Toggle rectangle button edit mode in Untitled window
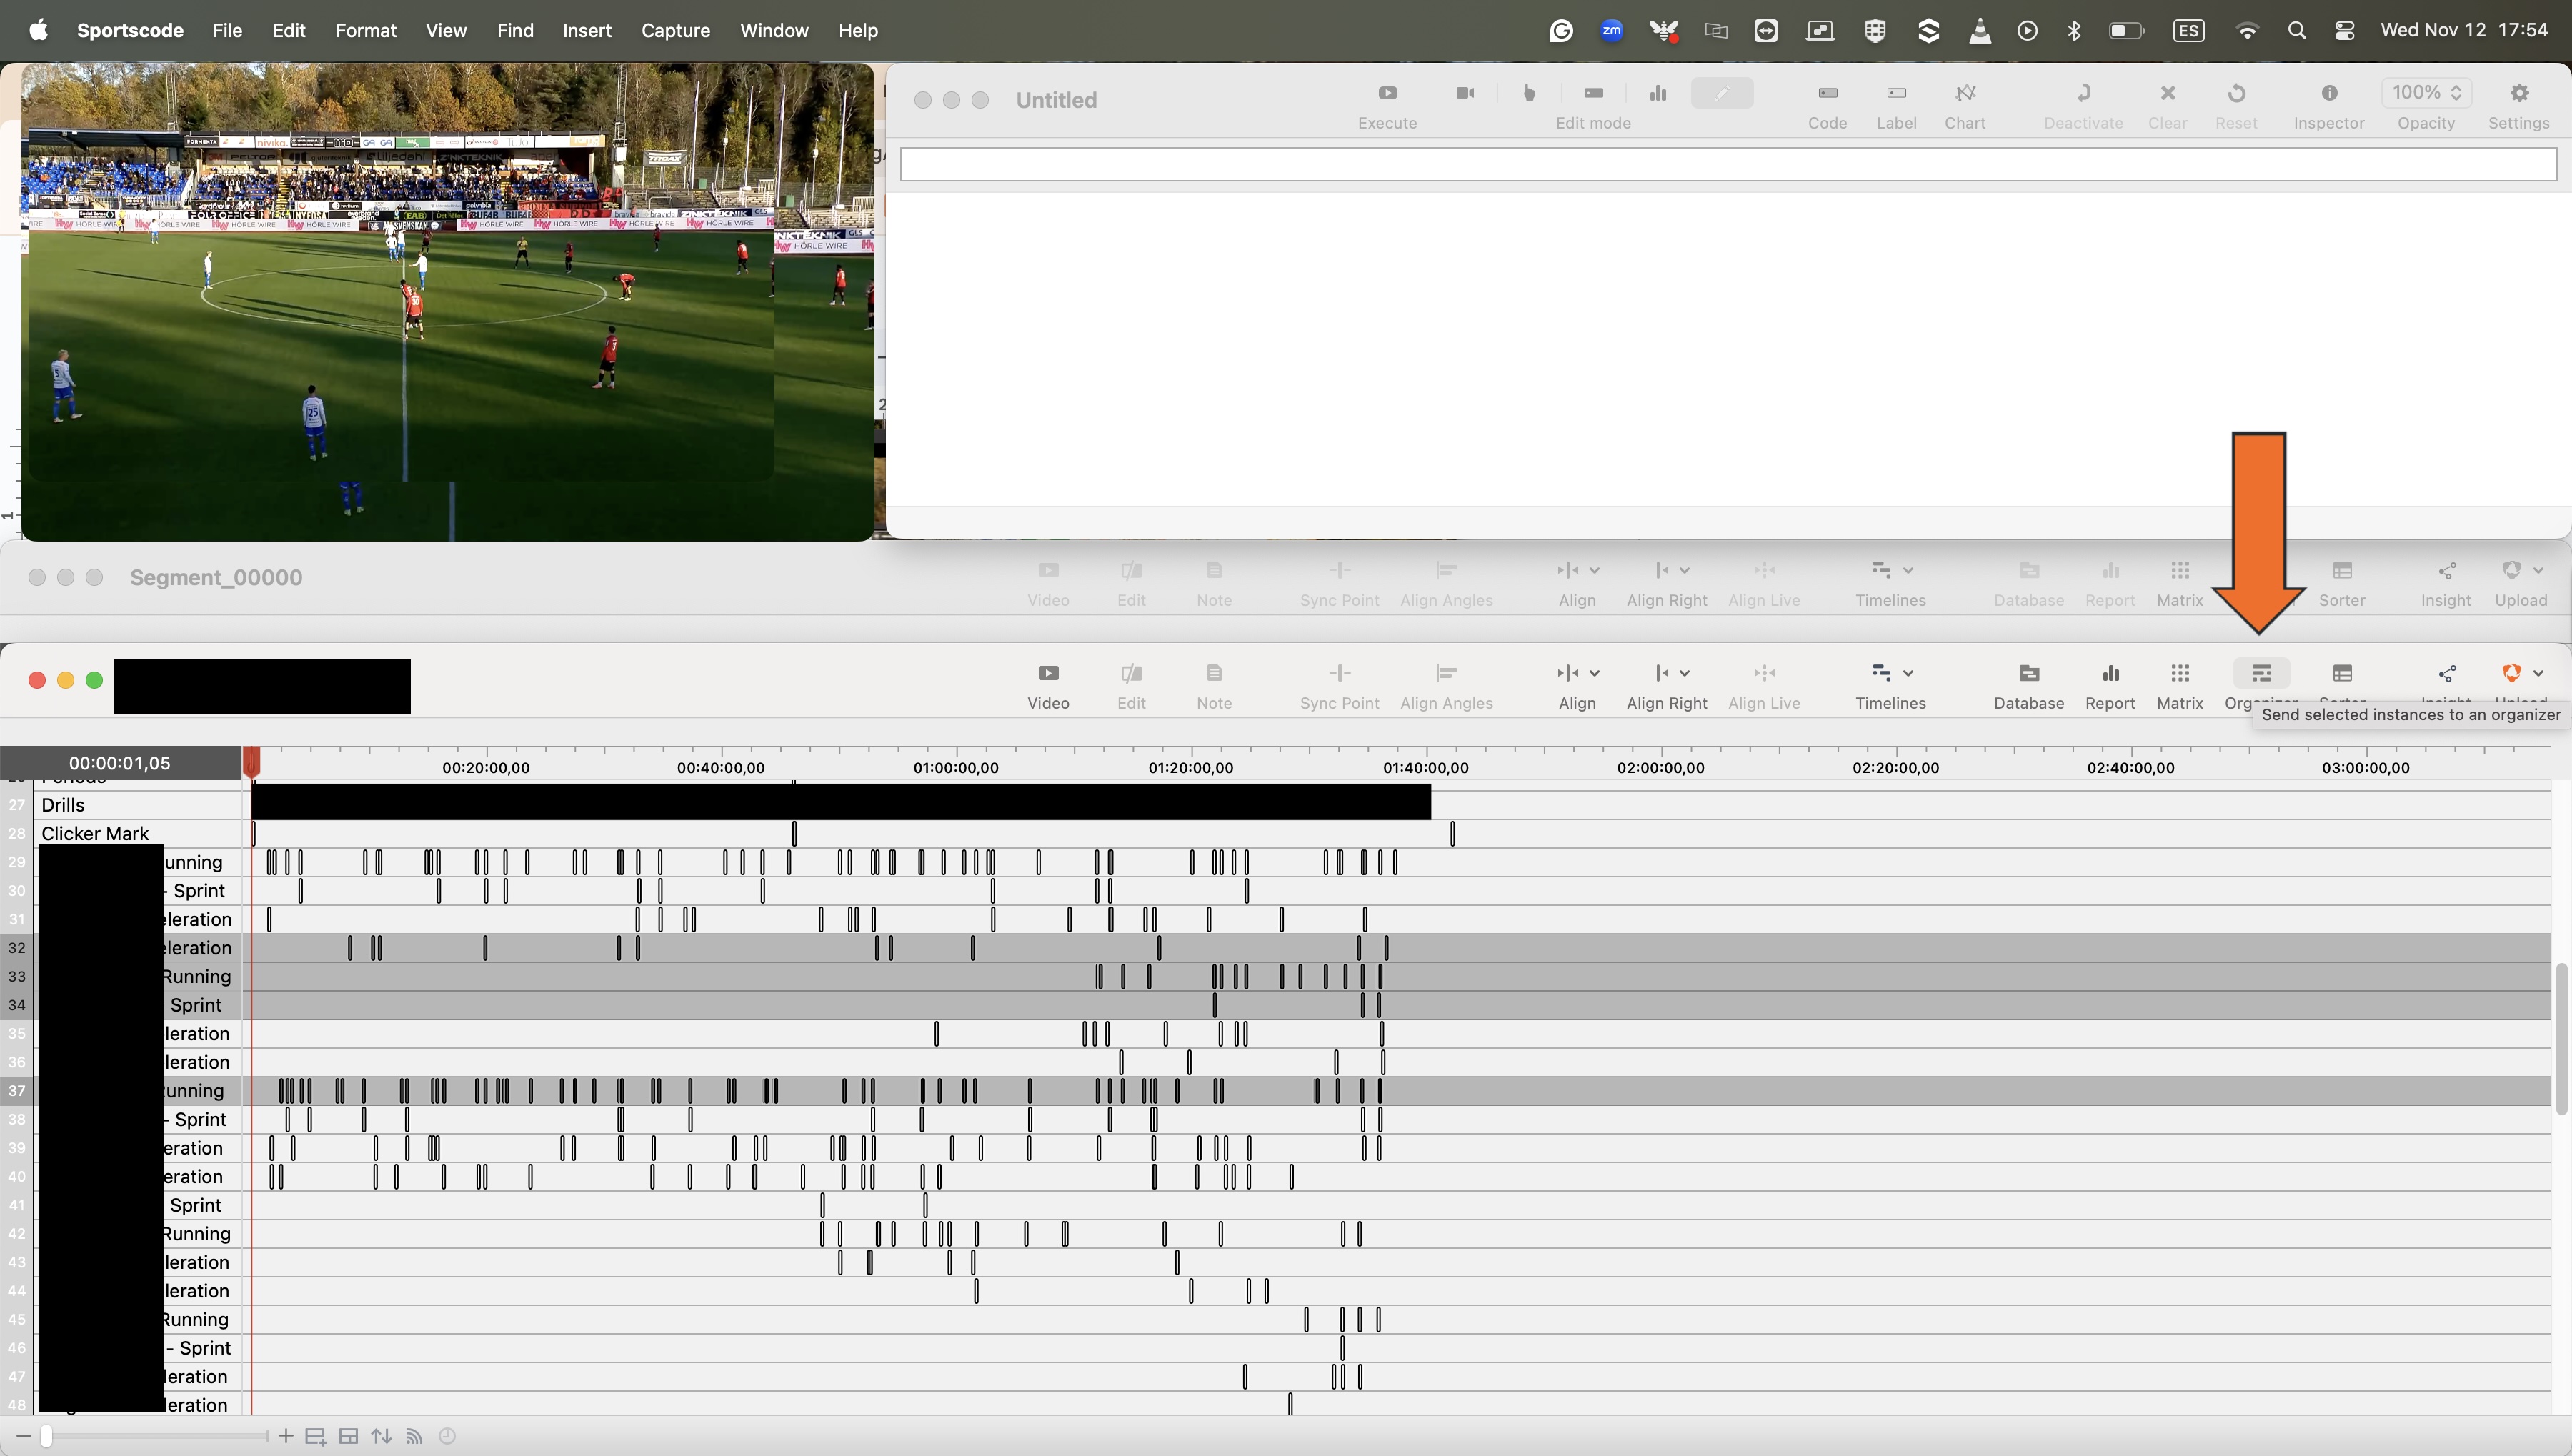2572x1456 pixels. pyautogui.click(x=1594, y=93)
